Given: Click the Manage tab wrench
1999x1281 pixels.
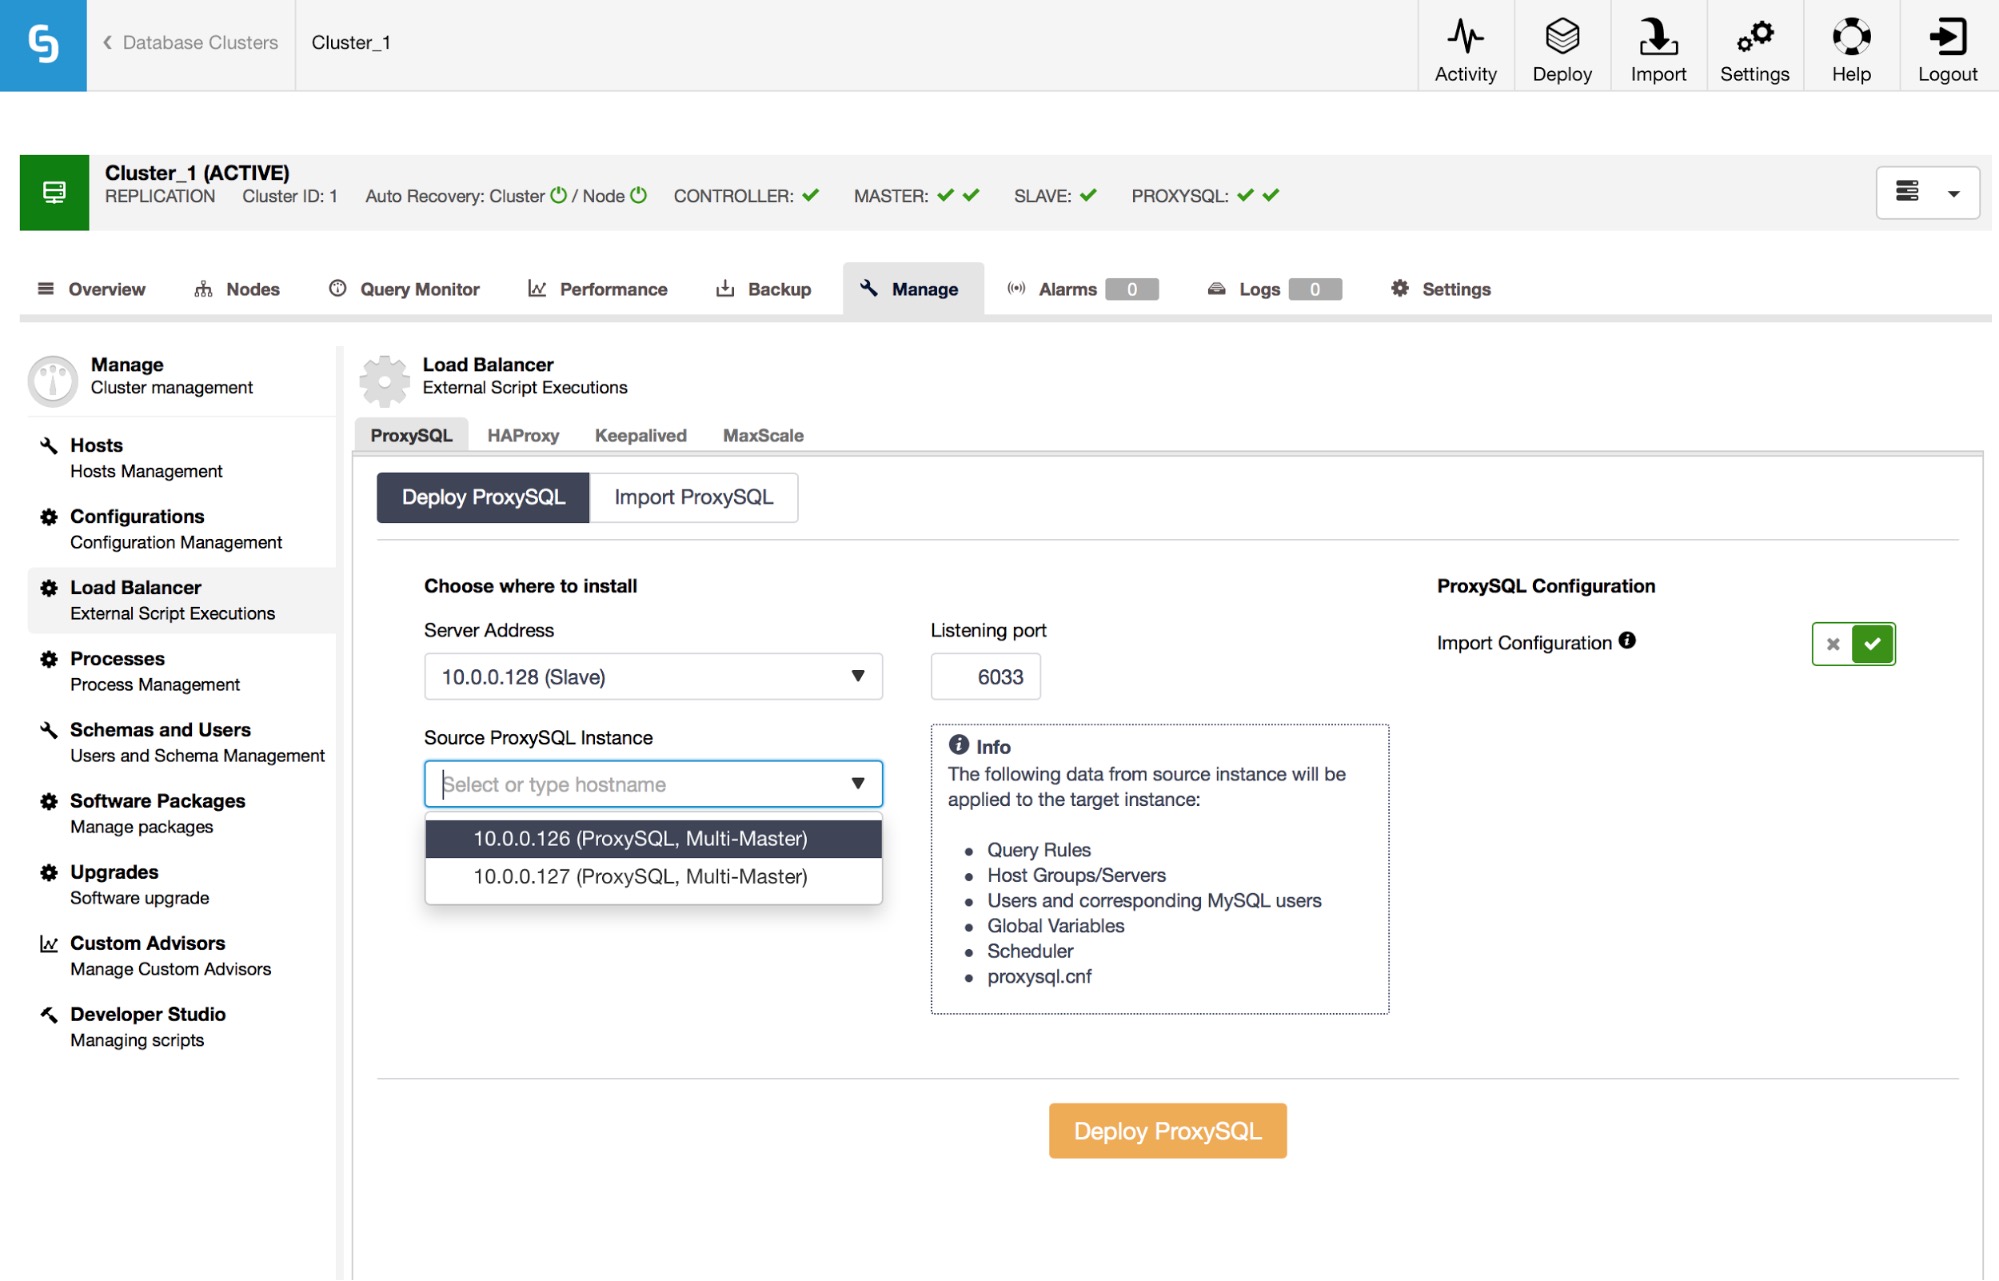Looking at the screenshot, I should (x=869, y=288).
